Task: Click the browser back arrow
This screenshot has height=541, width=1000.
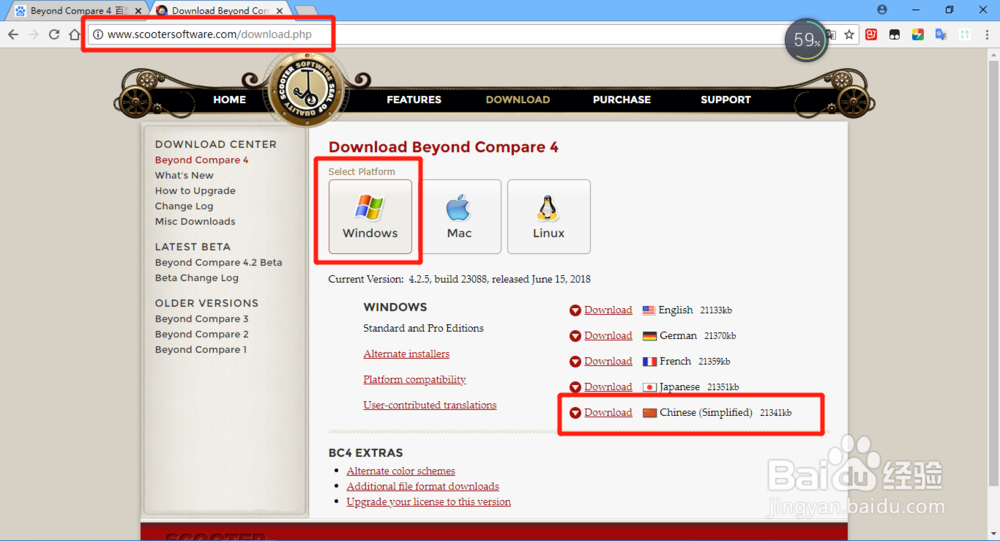Action: click(13, 34)
